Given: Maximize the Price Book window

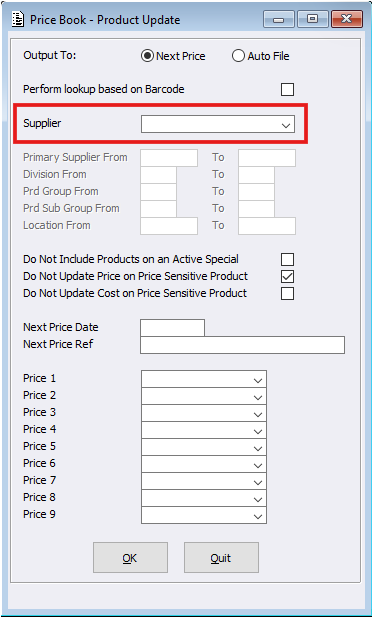Looking at the screenshot, I should (313, 19).
